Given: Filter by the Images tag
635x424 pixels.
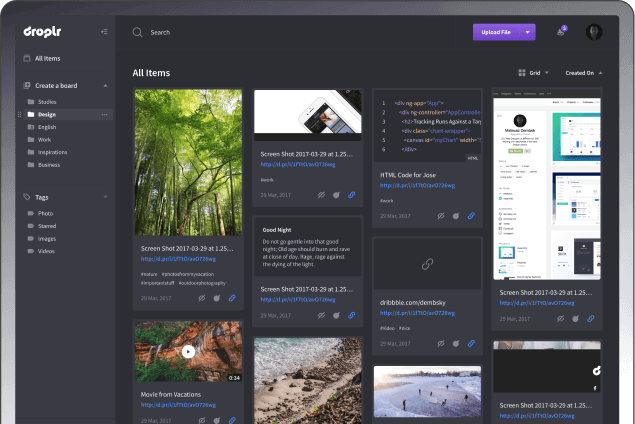Looking at the screenshot, I should (x=47, y=239).
